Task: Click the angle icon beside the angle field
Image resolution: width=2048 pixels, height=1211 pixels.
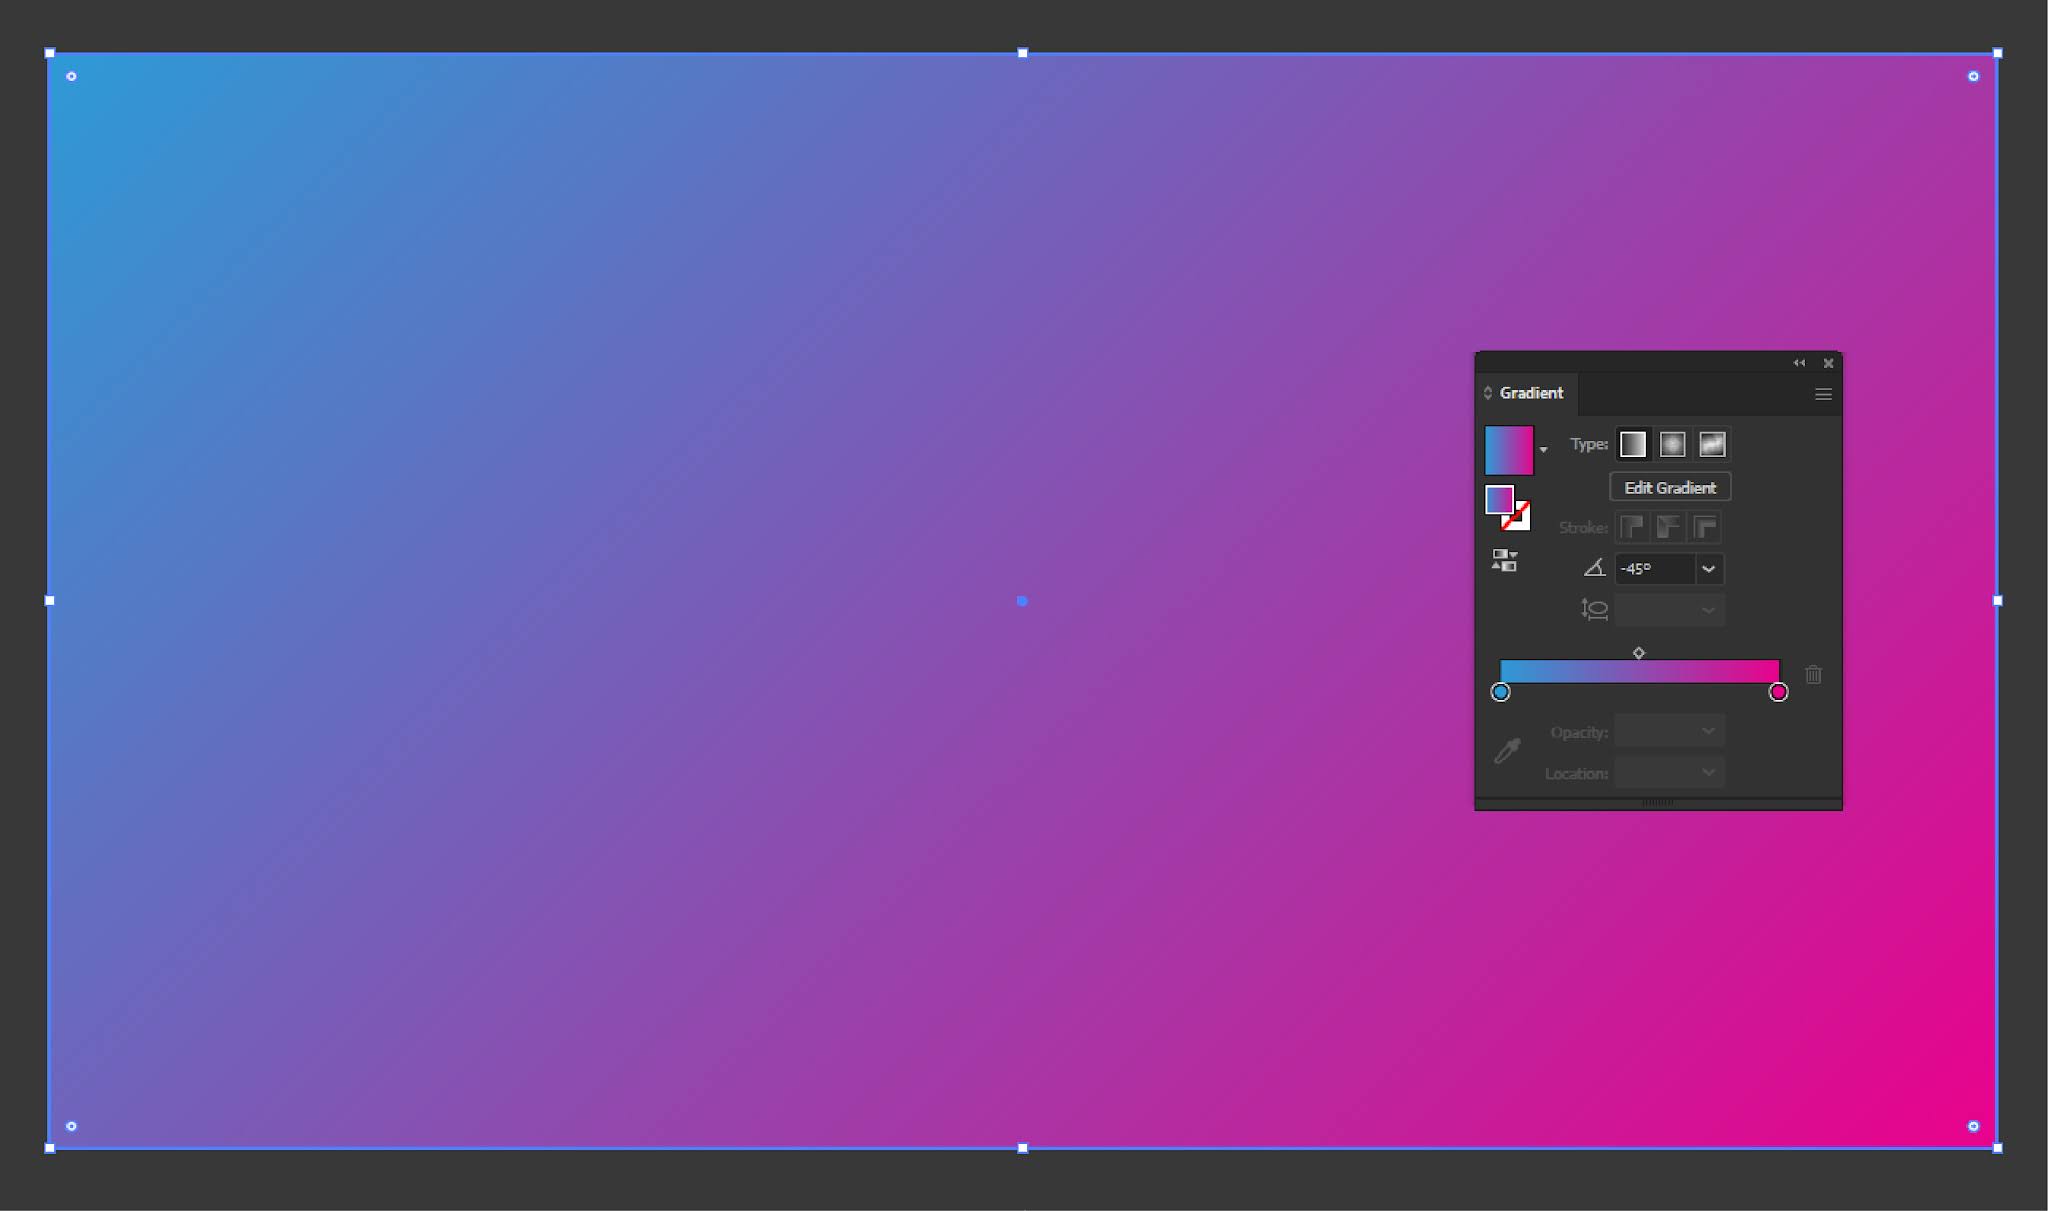Action: click(x=1597, y=568)
